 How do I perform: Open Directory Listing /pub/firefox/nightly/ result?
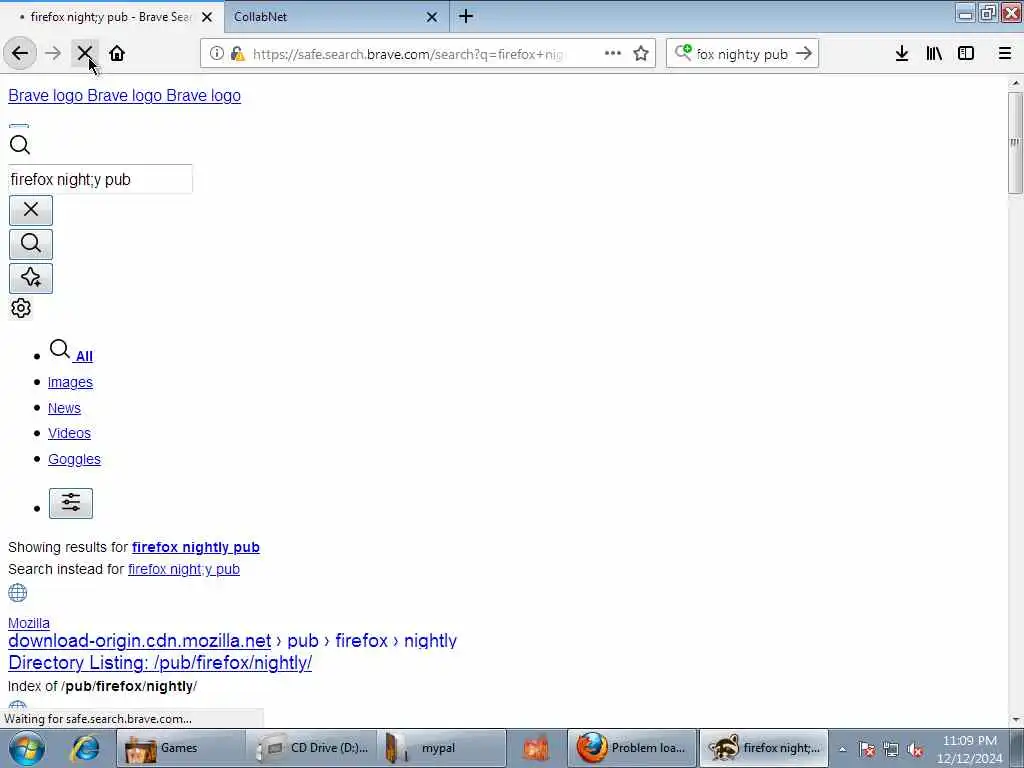160,663
